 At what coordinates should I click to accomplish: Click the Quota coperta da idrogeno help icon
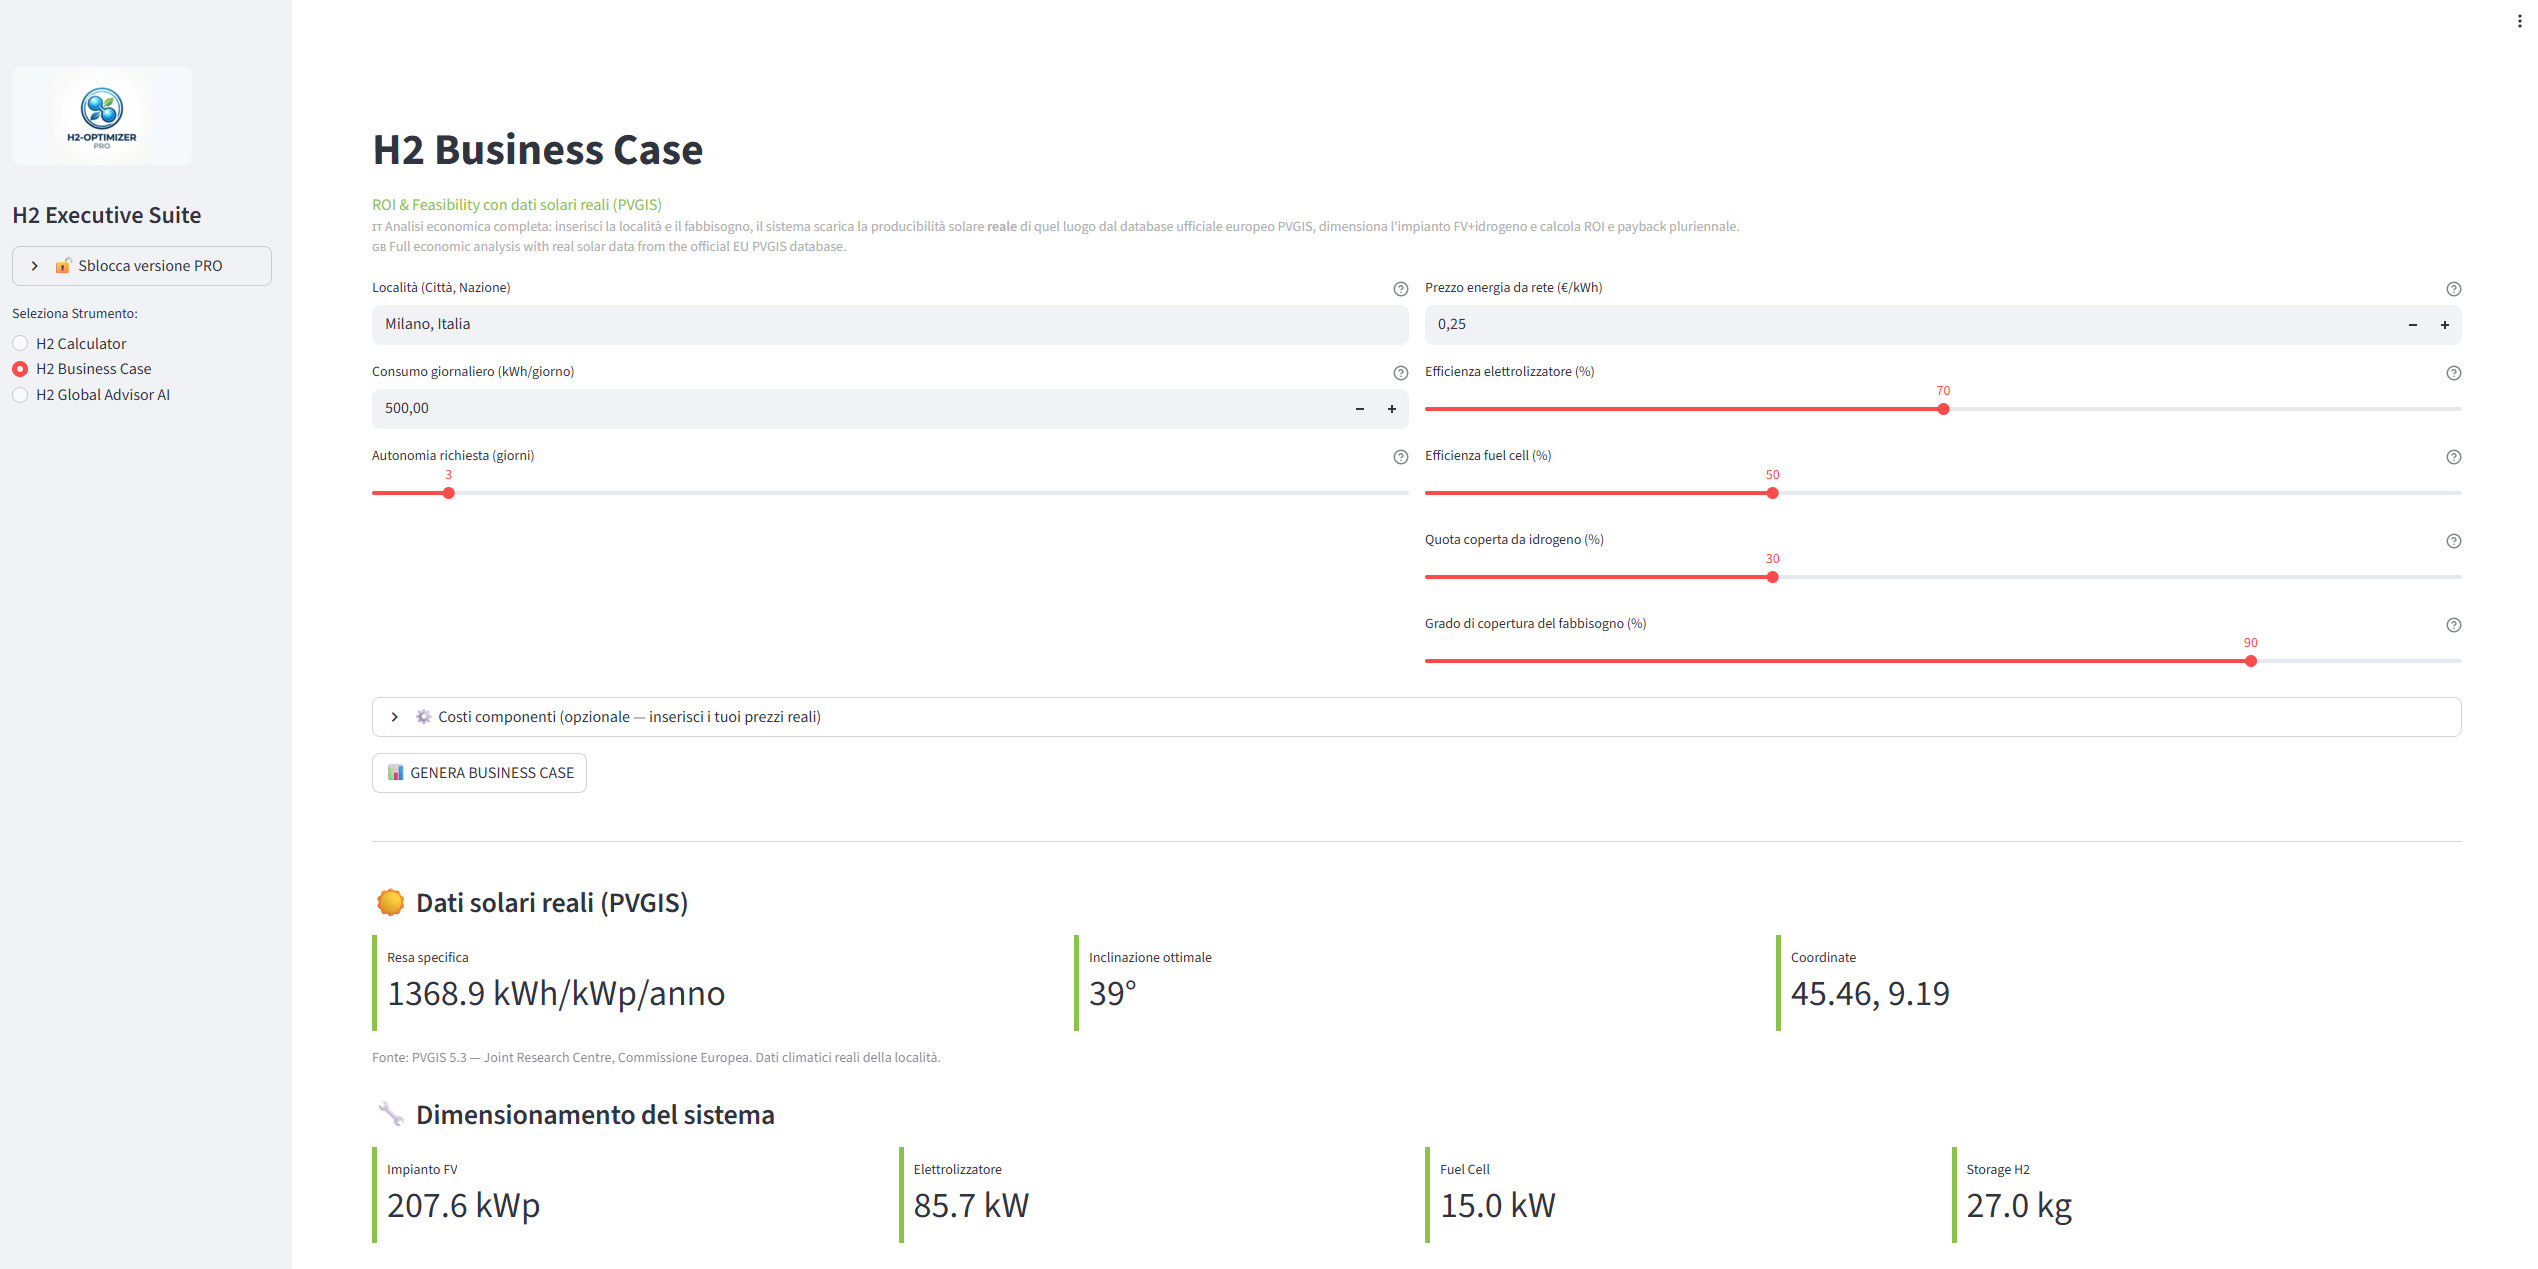pos(2453,541)
